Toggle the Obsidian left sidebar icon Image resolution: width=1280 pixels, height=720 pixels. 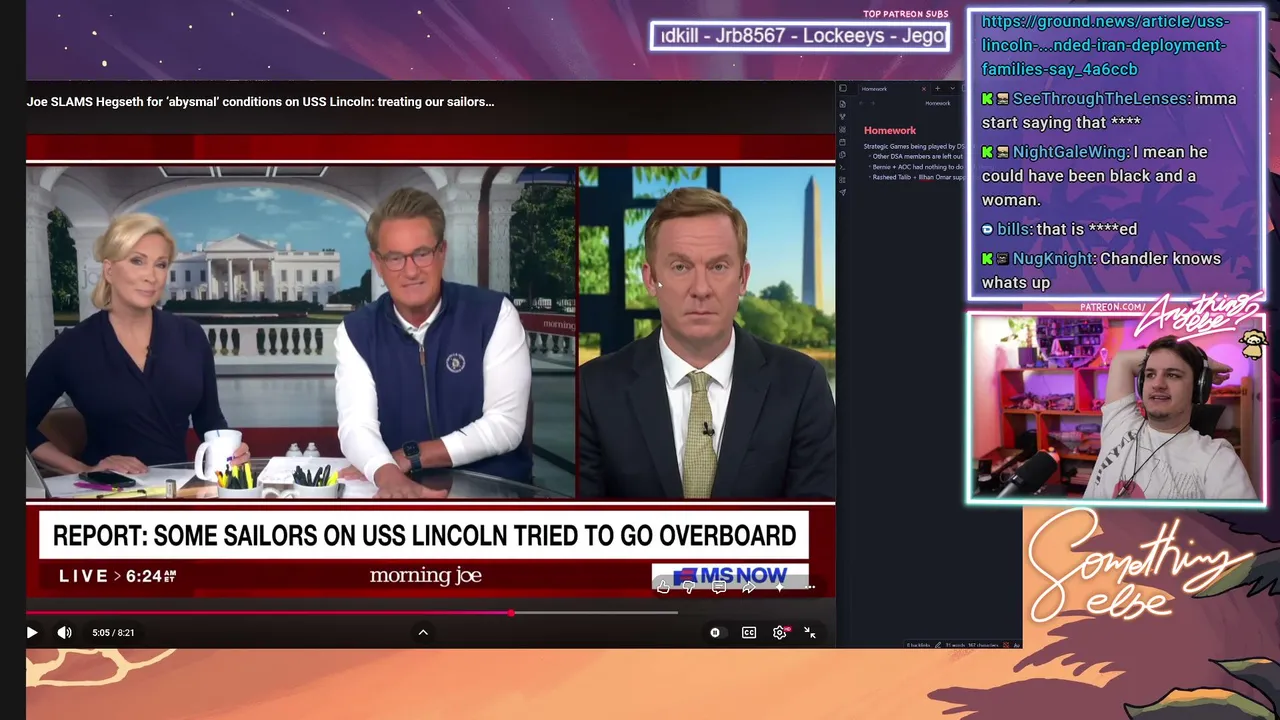(x=843, y=88)
